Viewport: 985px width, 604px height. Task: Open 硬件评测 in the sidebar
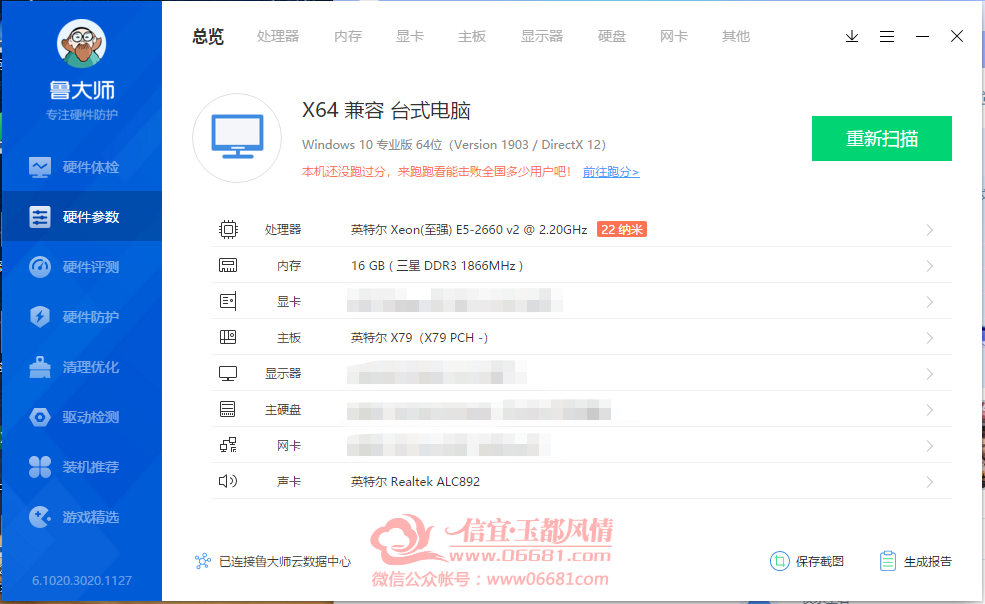(x=82, y=266)
